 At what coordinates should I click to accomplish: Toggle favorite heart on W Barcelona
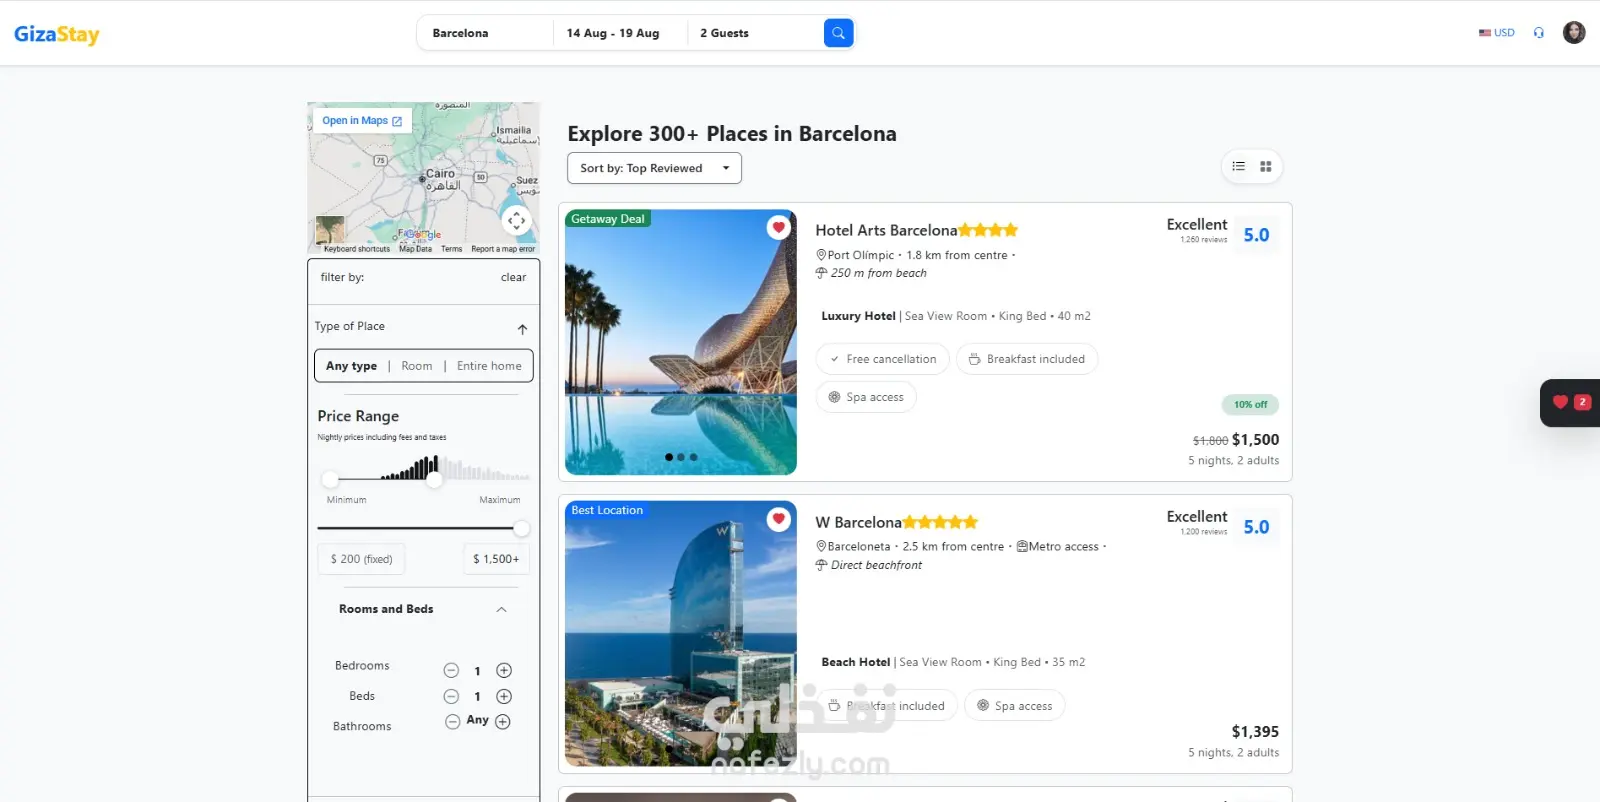pyautogui.click(x=778, y=519)
